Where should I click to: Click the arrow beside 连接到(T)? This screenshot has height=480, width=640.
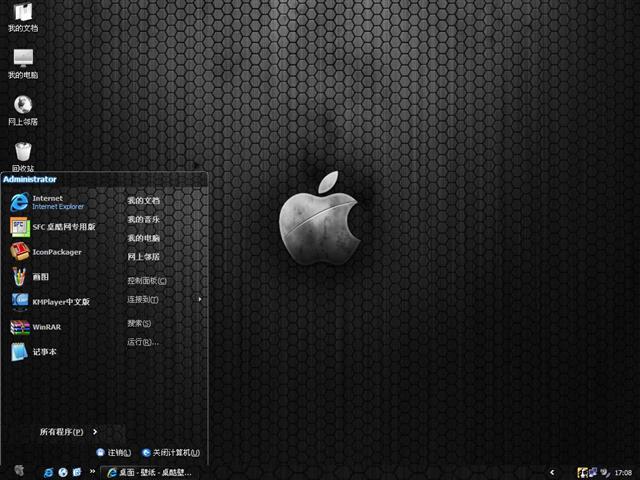[200, 299]
